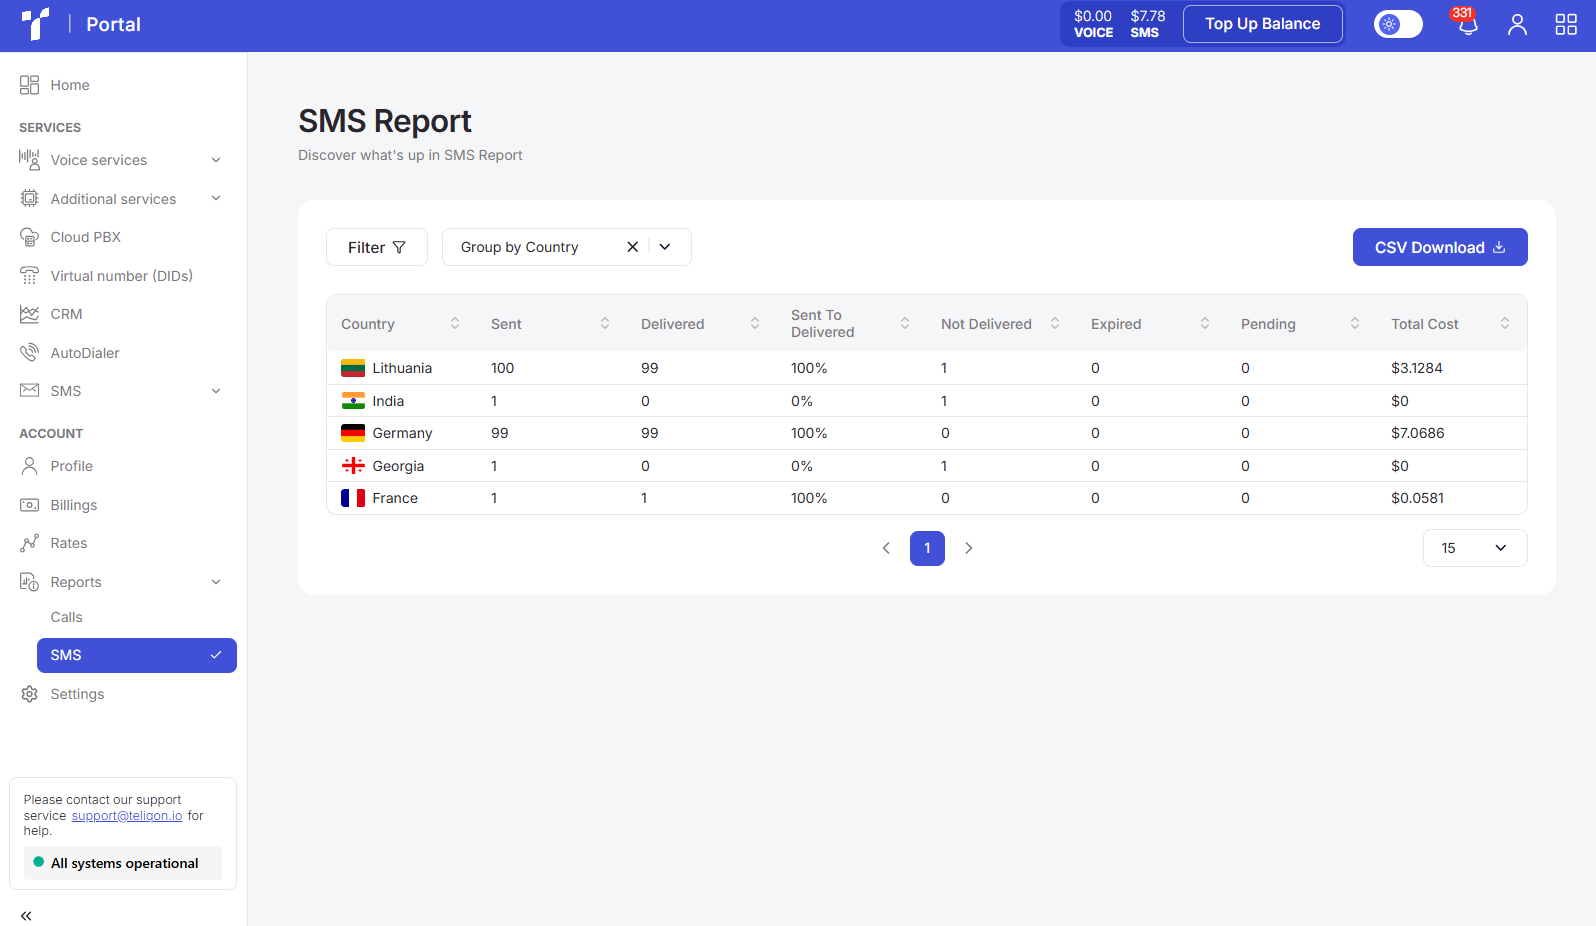Open the apps grid icon in header
Image resolution: width=1596 pixels, height=926 pixels.
click(1566, 24)
